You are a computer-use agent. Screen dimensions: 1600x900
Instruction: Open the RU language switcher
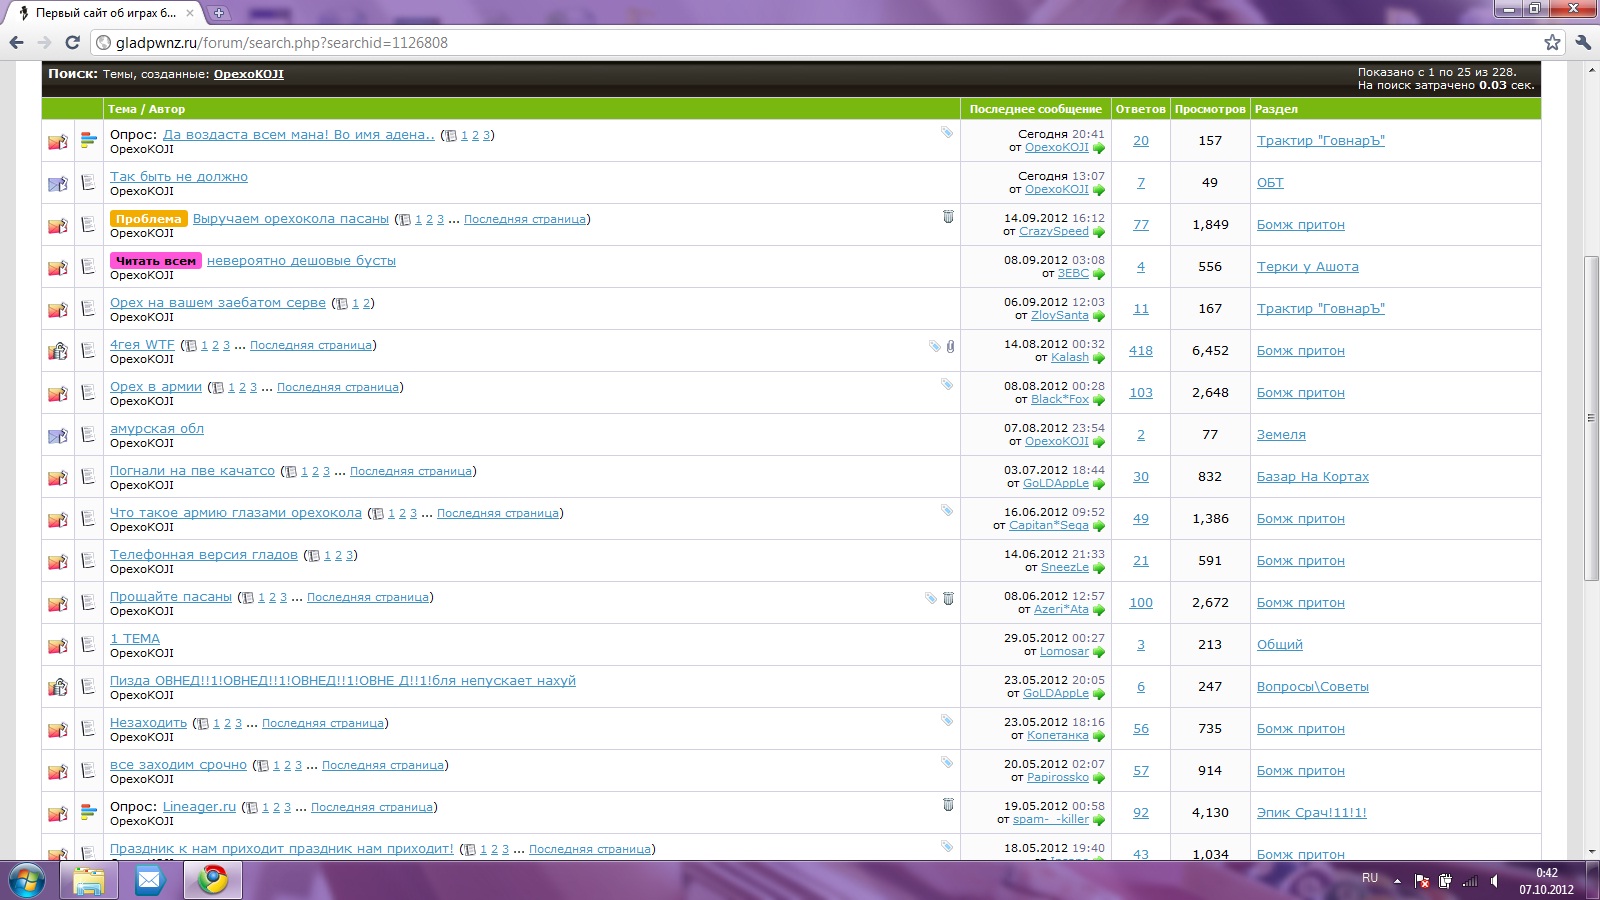tap(1369, 878)
